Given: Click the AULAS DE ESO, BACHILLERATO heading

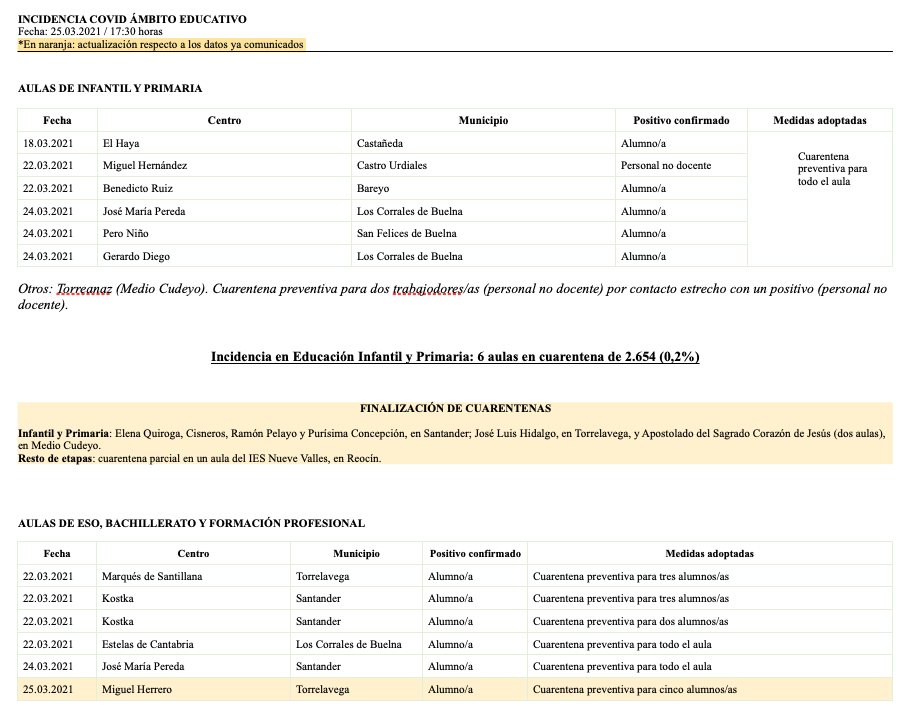Looking at the screenshot, I should click(x=191, y=523).
